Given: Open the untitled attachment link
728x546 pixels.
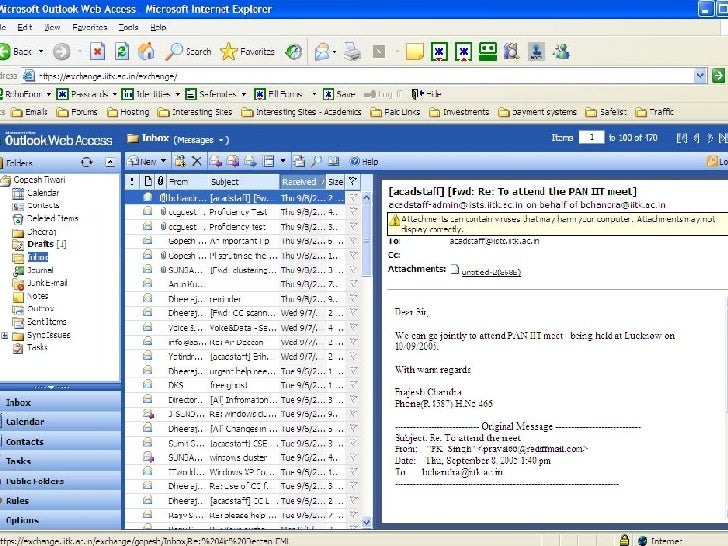Looking at the screenshot, I should click(x=491, y=272).
